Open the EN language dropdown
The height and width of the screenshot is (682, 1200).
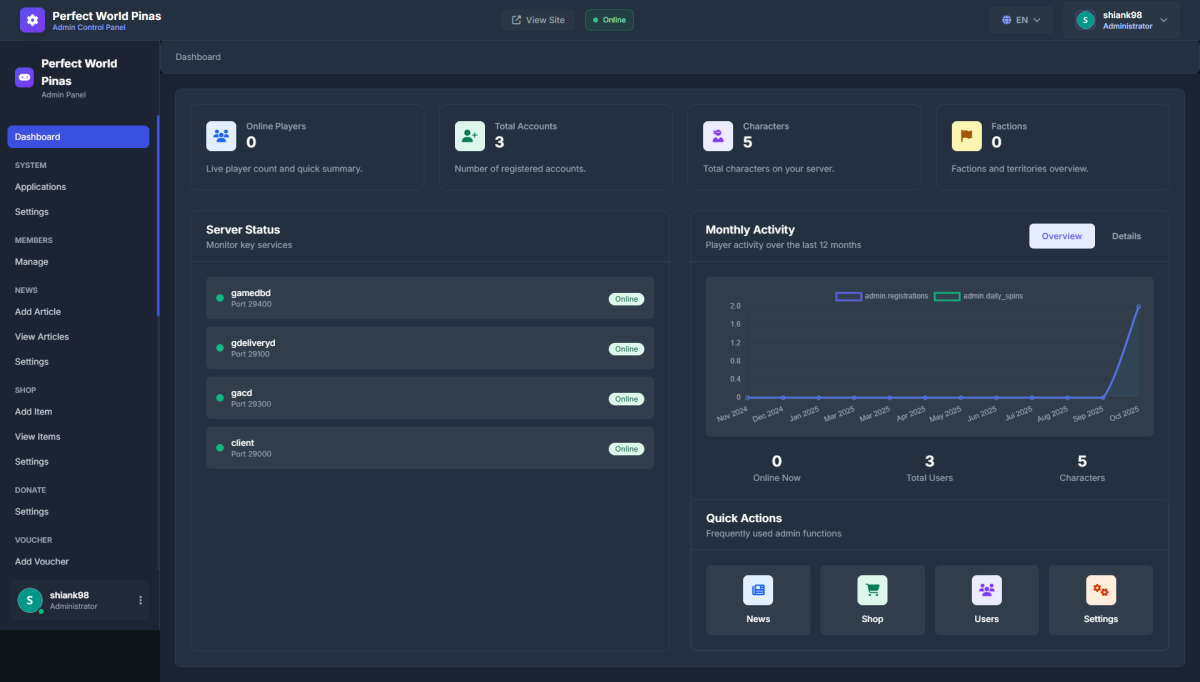point(1021,20)
